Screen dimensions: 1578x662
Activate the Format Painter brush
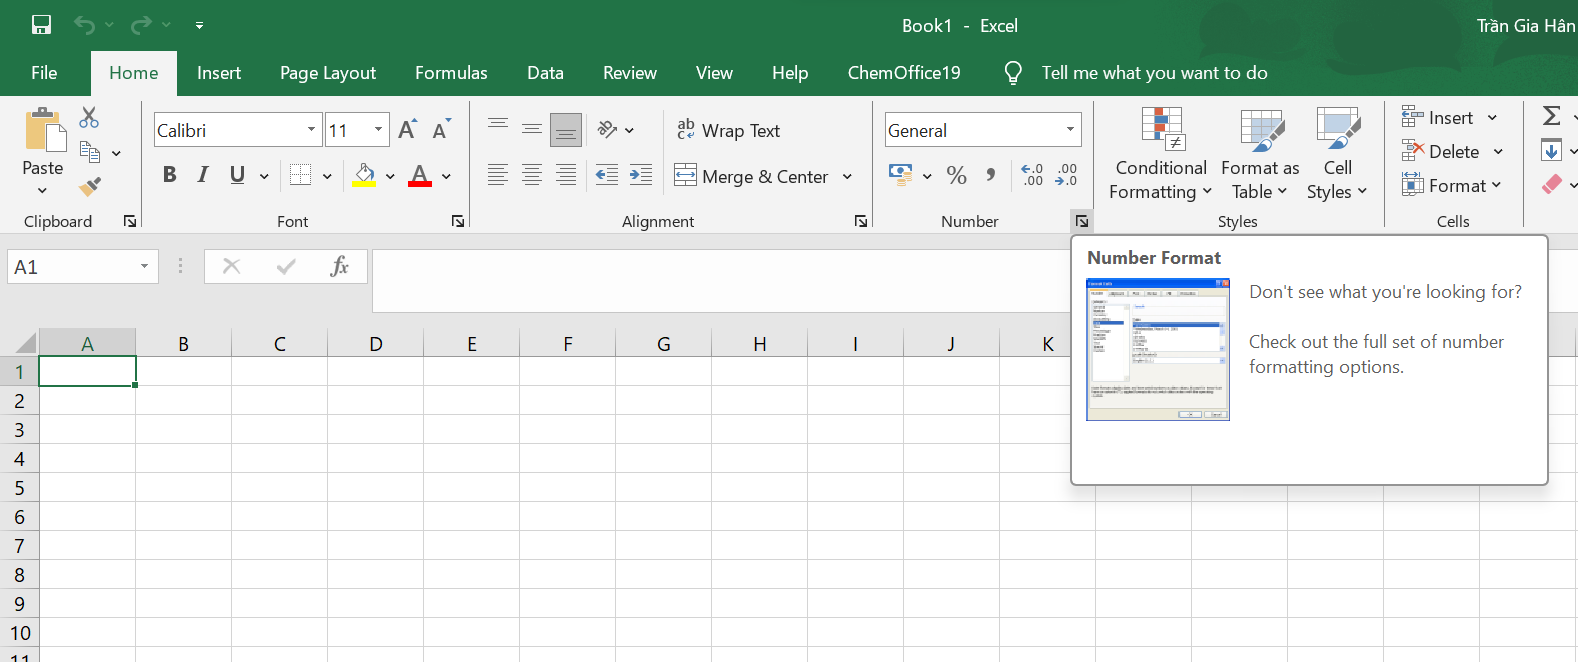click(90, 186)
